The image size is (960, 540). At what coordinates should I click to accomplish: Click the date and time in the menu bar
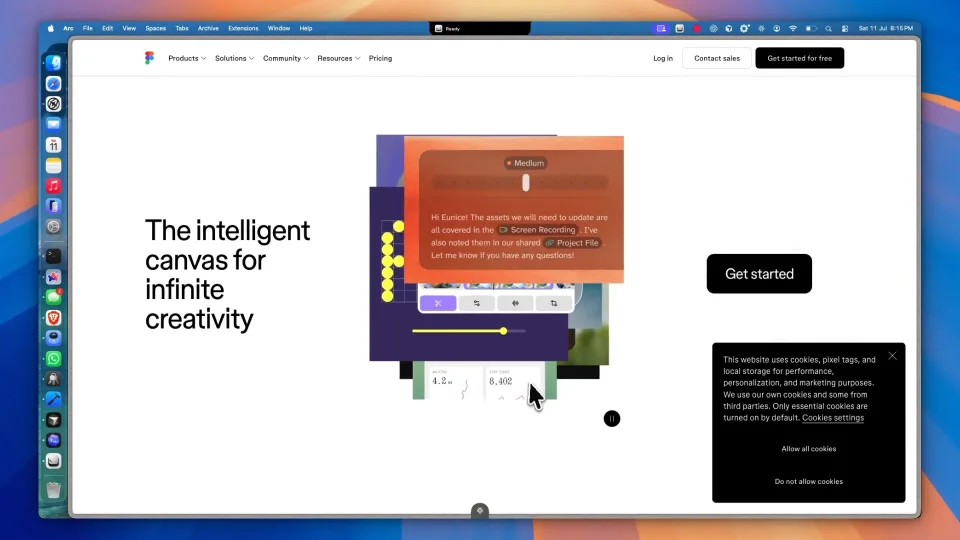(x=885, y=28)
